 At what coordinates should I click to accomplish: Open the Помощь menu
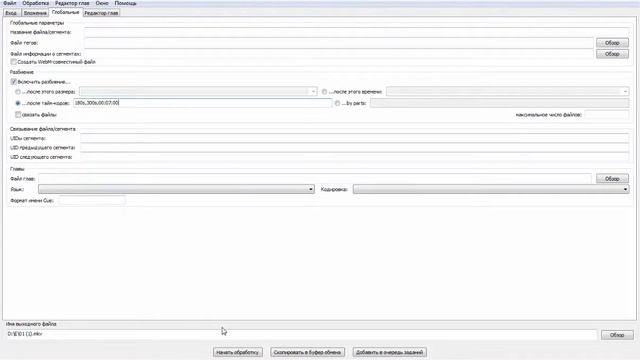click(x=125, y=3)
